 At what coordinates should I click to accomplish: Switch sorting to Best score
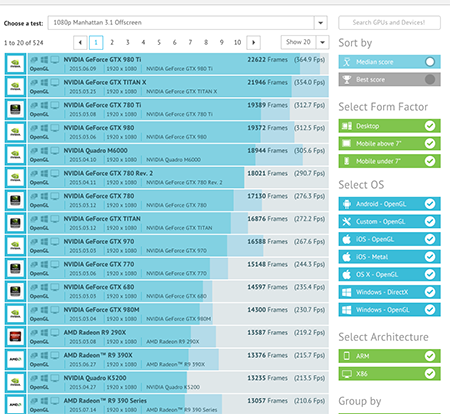tap(389, 79)
